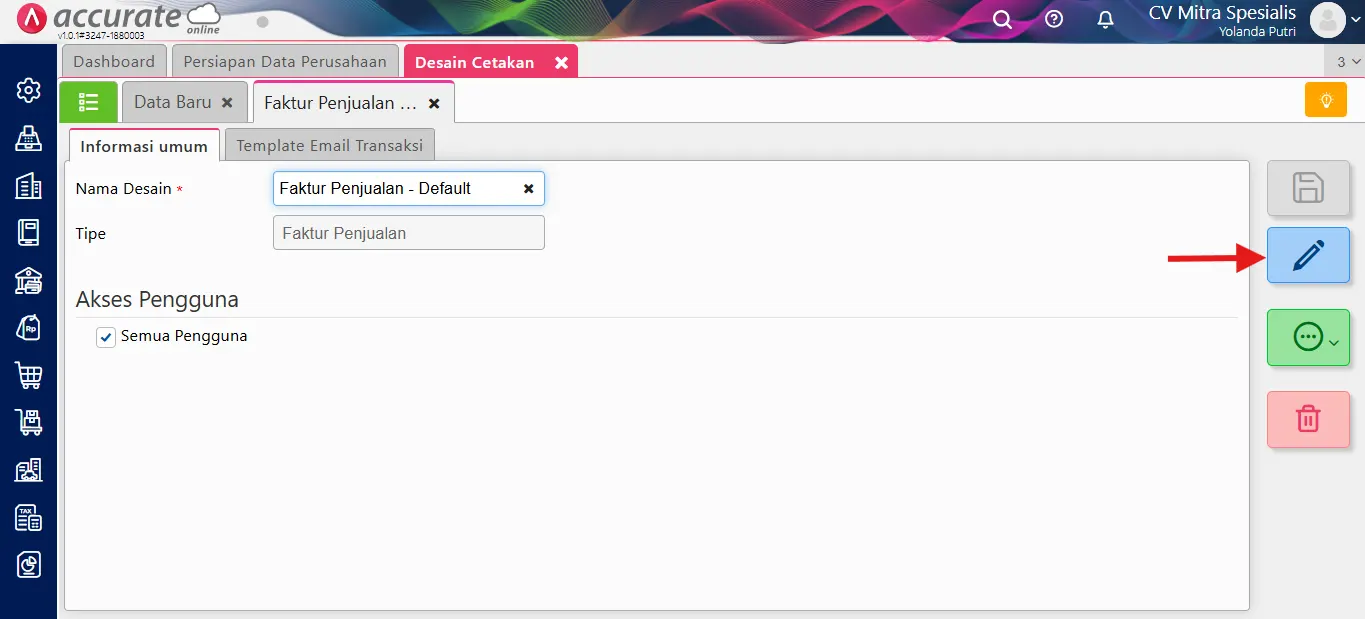Screen dimensions: 1365x619
Task: Click the blue pencil edit design button
Action: pyautogui.click(x=1308, y=256)
